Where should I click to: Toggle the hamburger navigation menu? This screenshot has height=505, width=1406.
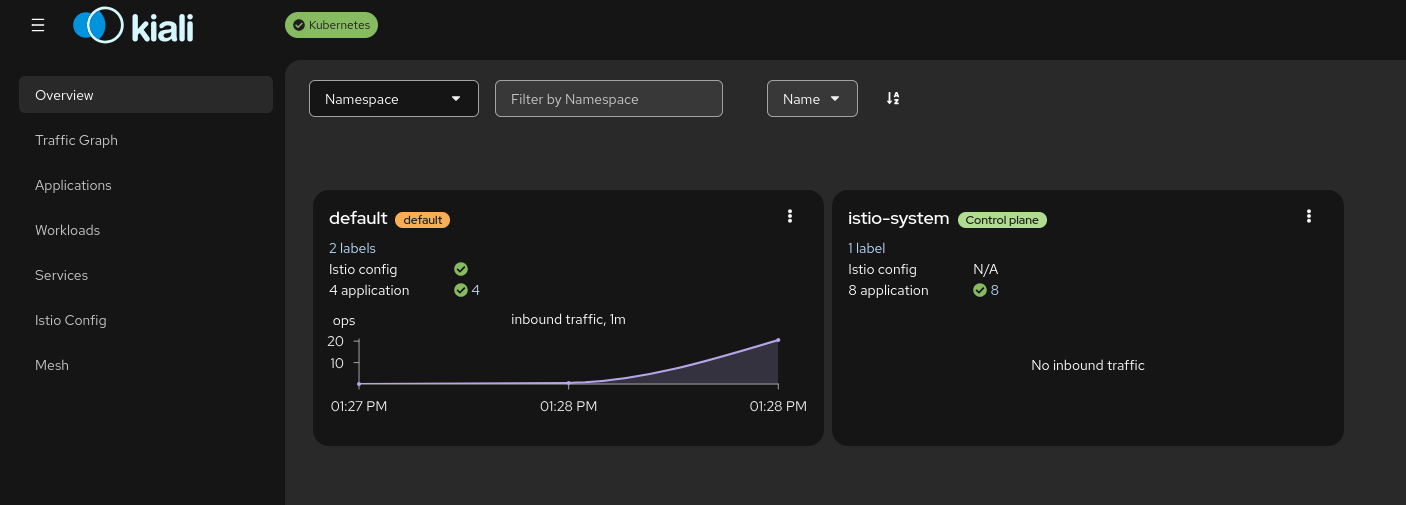pos(38,25)
